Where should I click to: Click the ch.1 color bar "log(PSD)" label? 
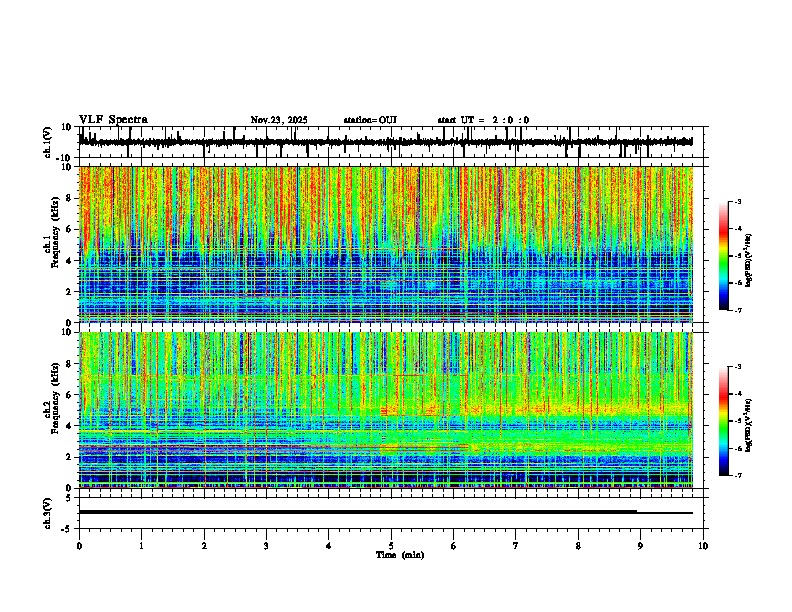coord(749,260)
